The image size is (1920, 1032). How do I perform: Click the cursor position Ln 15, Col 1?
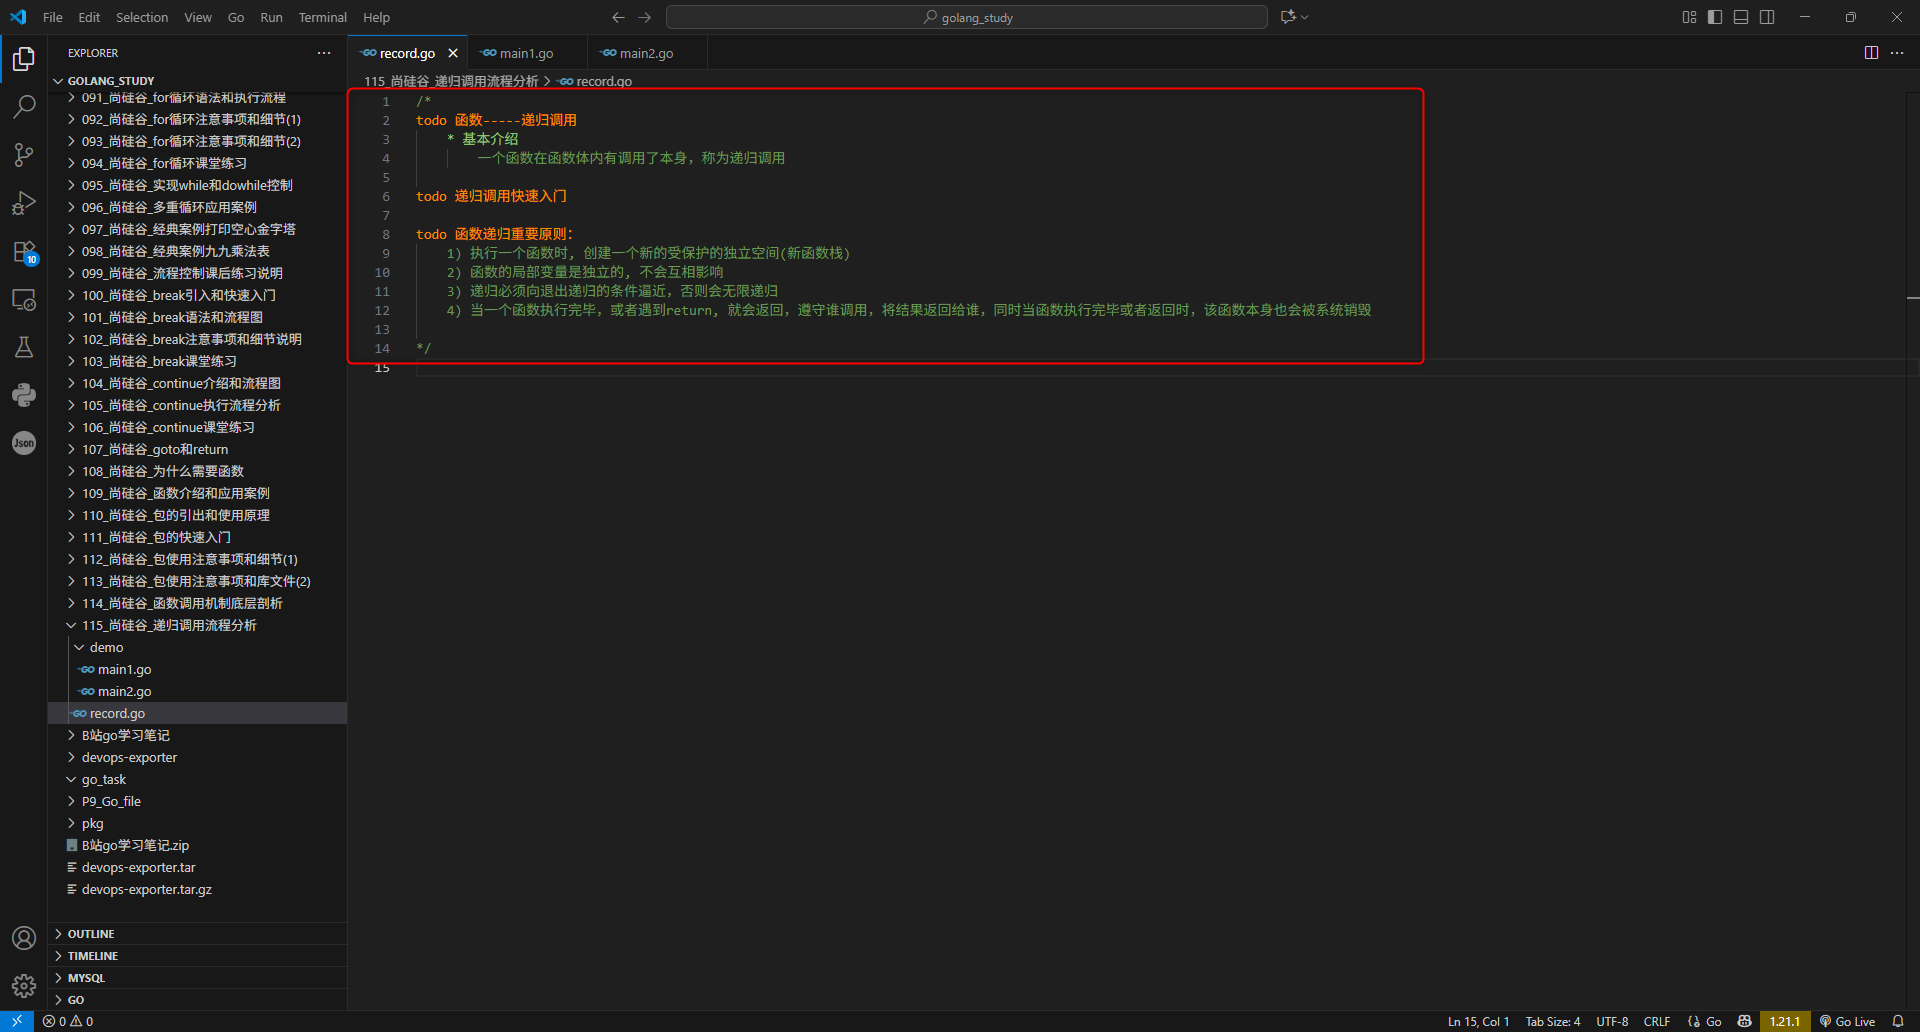[x=1478, y=1021]
